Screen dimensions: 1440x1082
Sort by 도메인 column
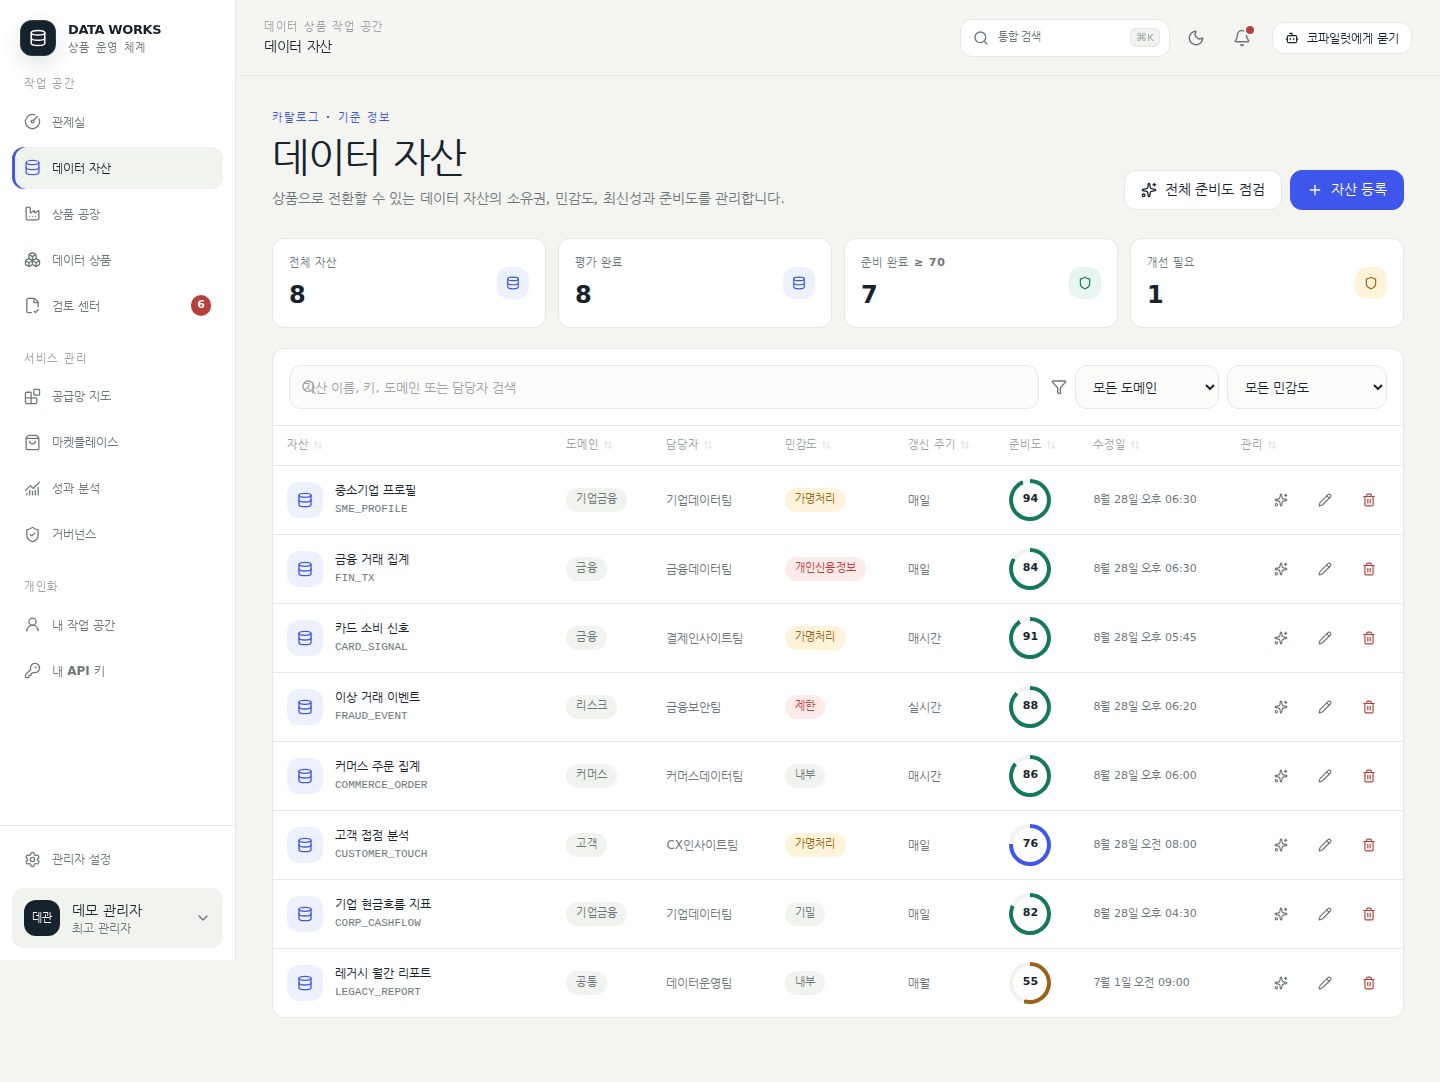click(589, 445)
